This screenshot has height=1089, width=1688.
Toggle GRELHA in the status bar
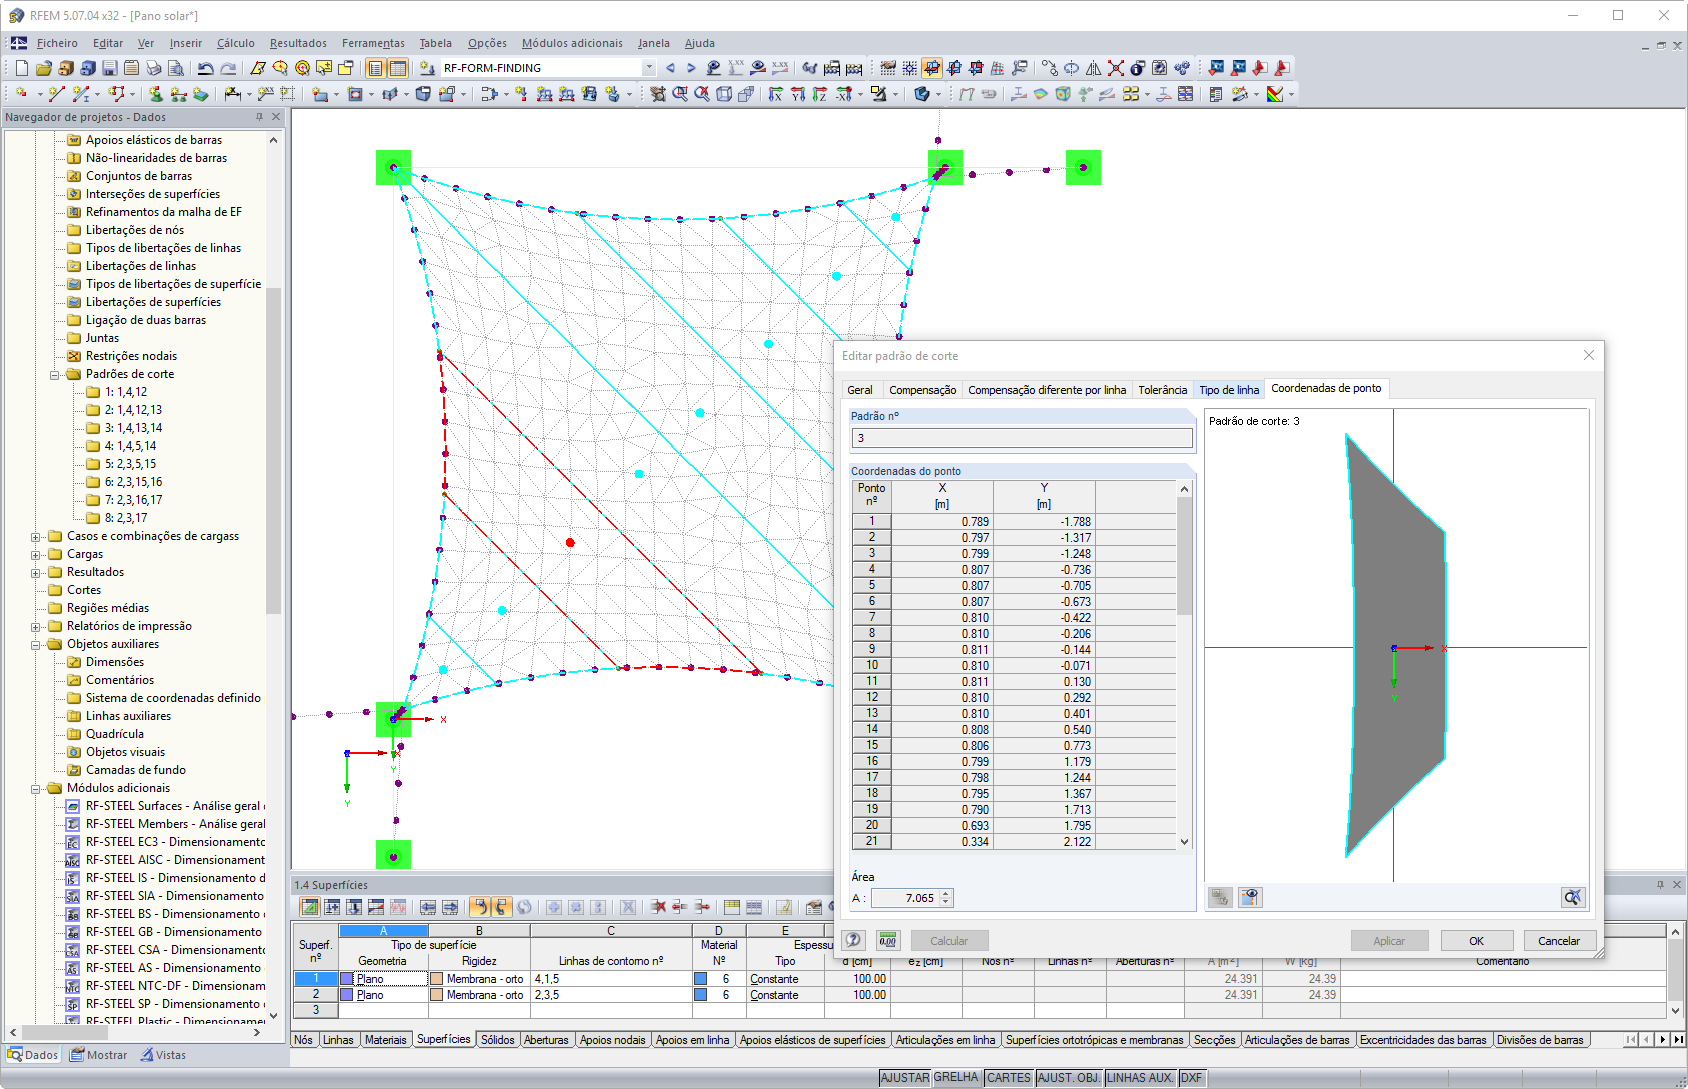point(956,1078)
